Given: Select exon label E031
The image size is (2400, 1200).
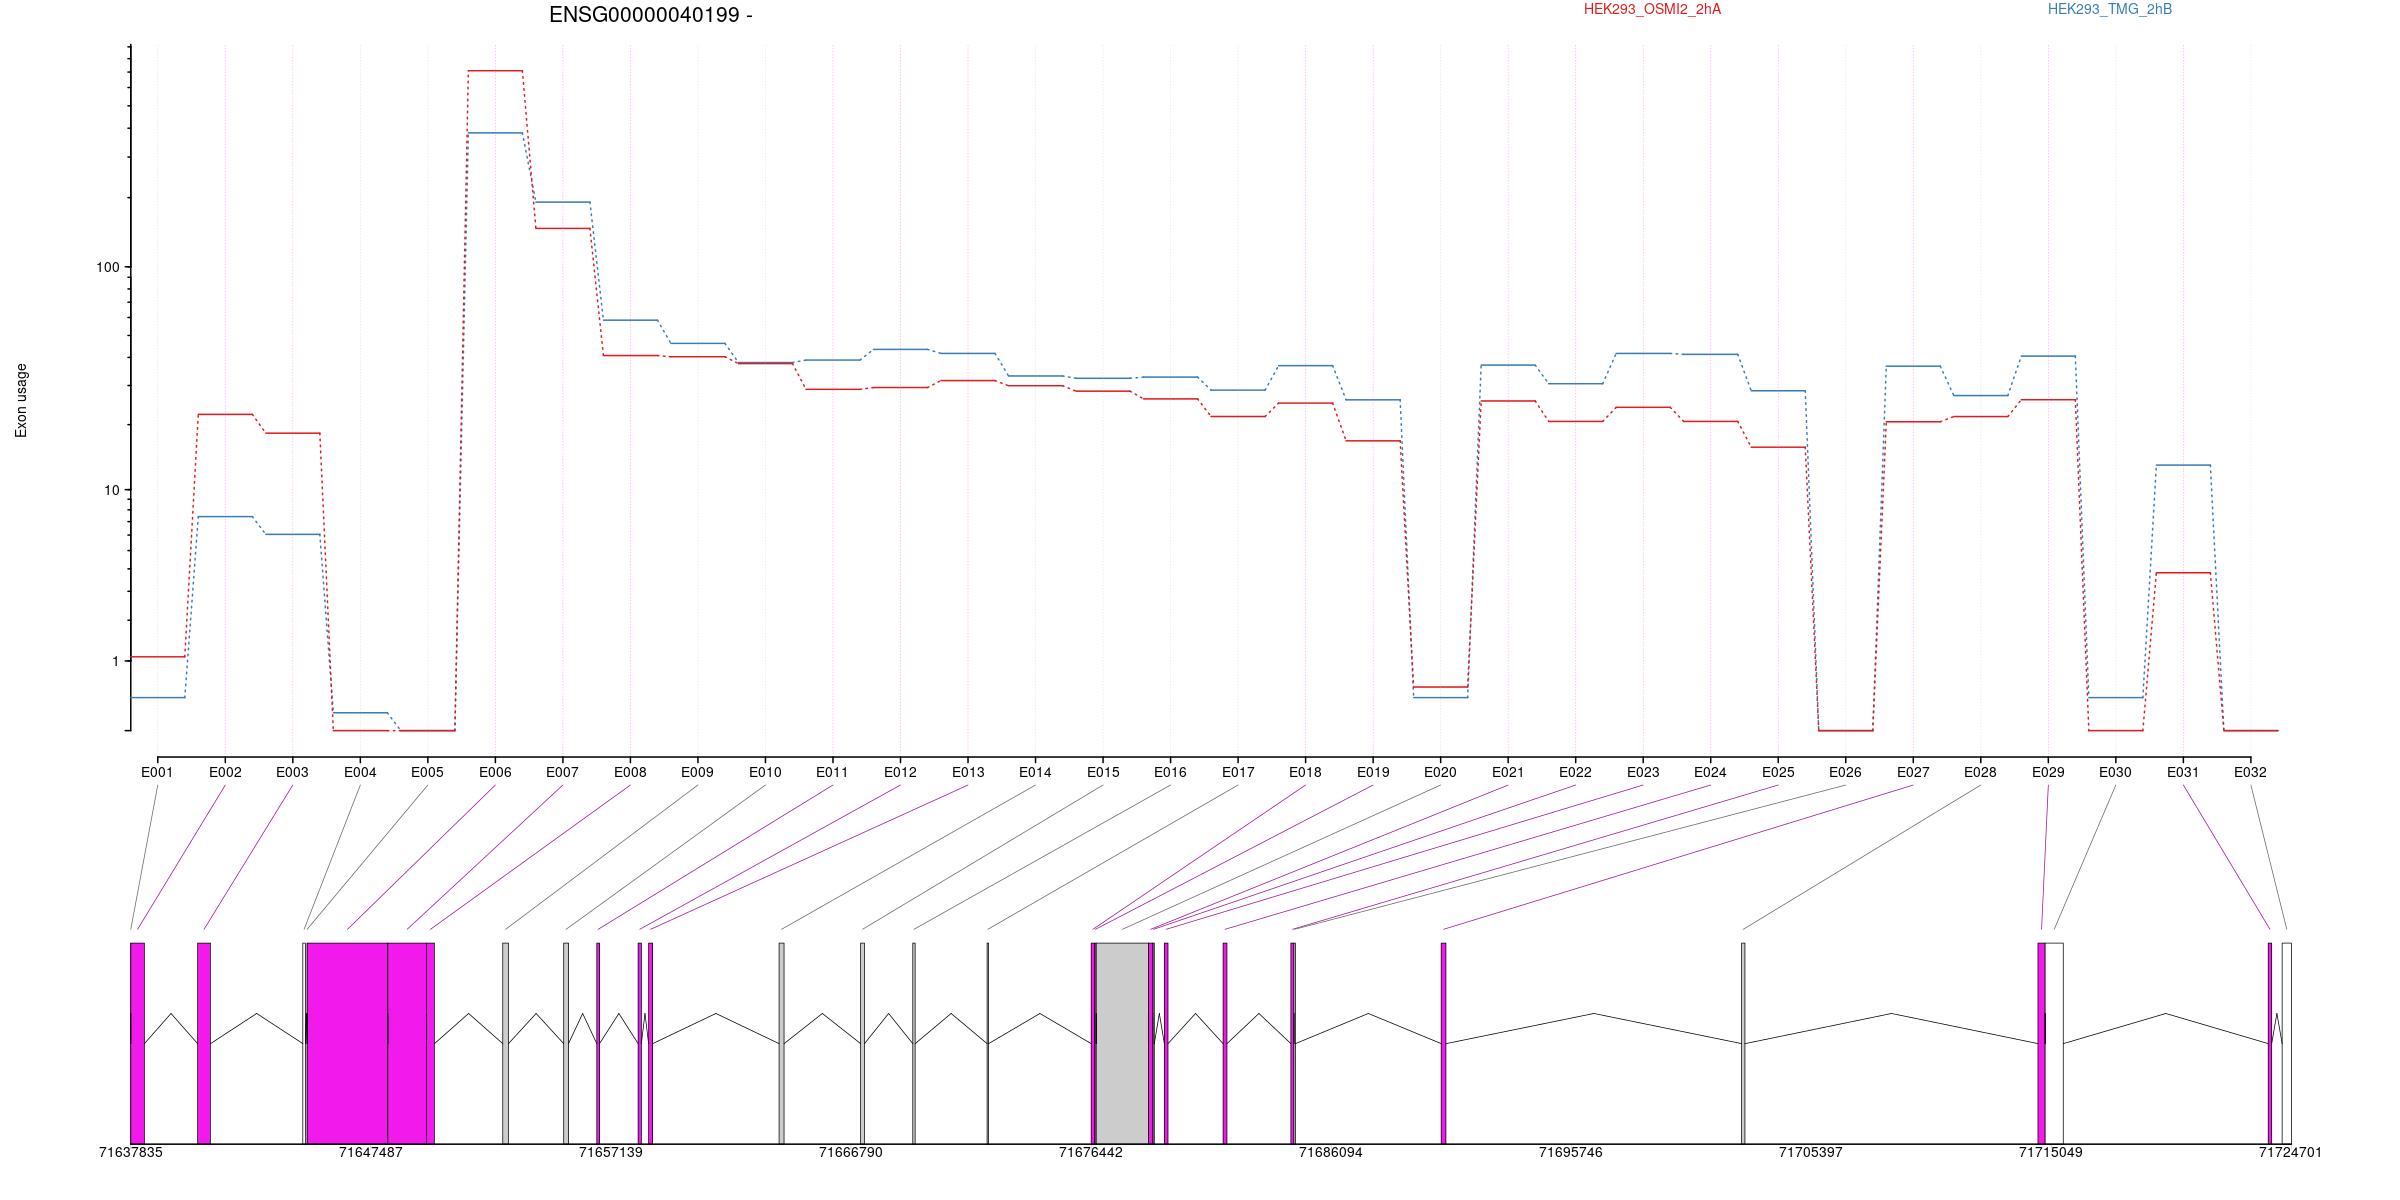Looking at the screenshot, I should (x=2183, y=772).
